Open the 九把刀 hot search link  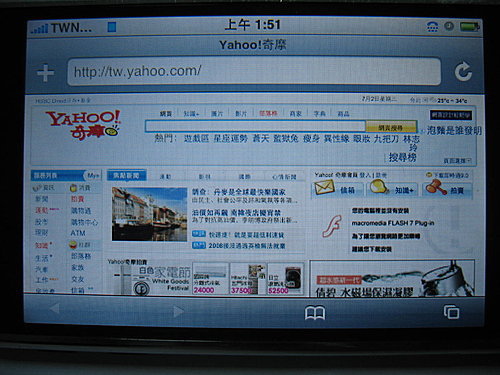pyautogui.click(x=386, y=139)
